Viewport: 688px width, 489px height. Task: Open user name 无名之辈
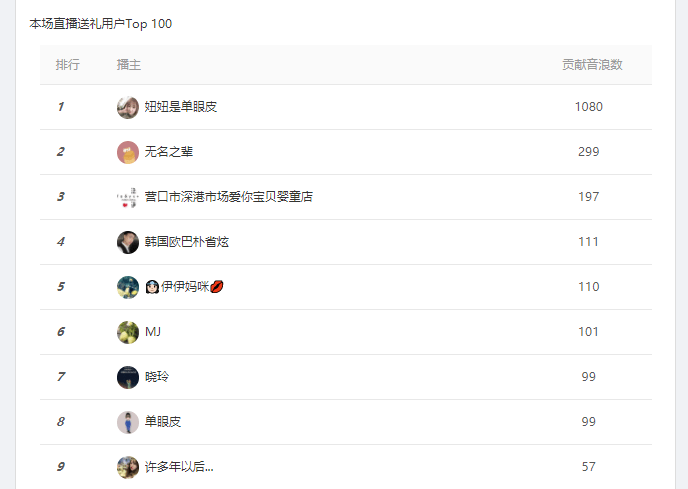point(169,151)
